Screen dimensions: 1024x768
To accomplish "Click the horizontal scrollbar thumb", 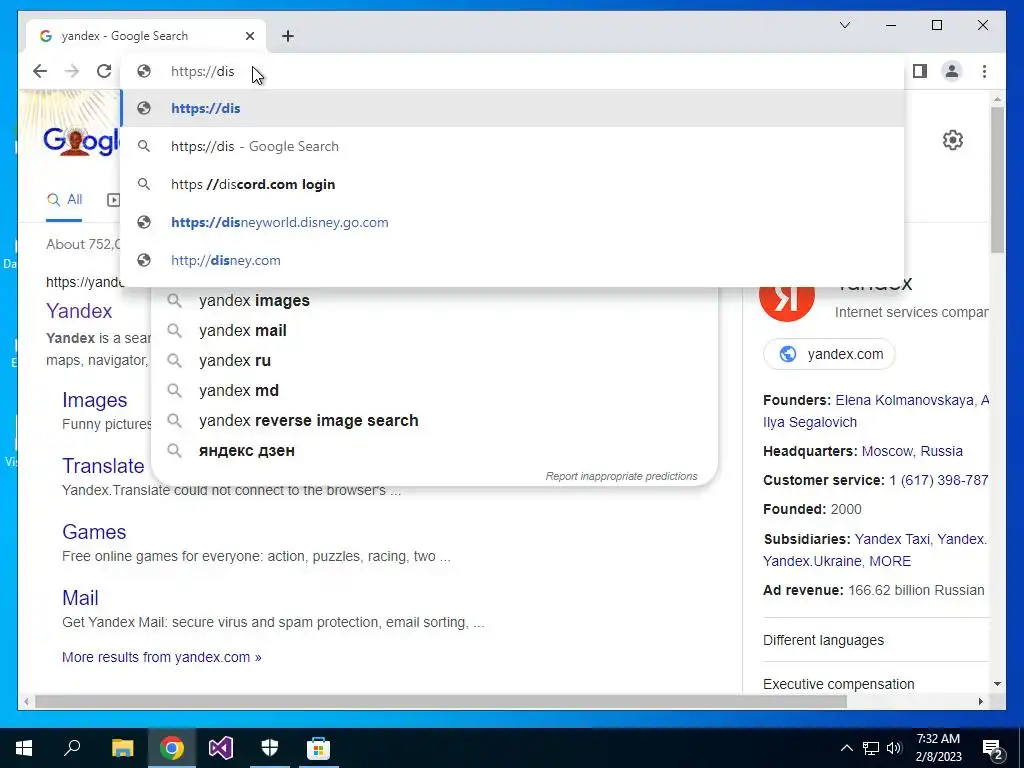I will [x=441, y=701].
